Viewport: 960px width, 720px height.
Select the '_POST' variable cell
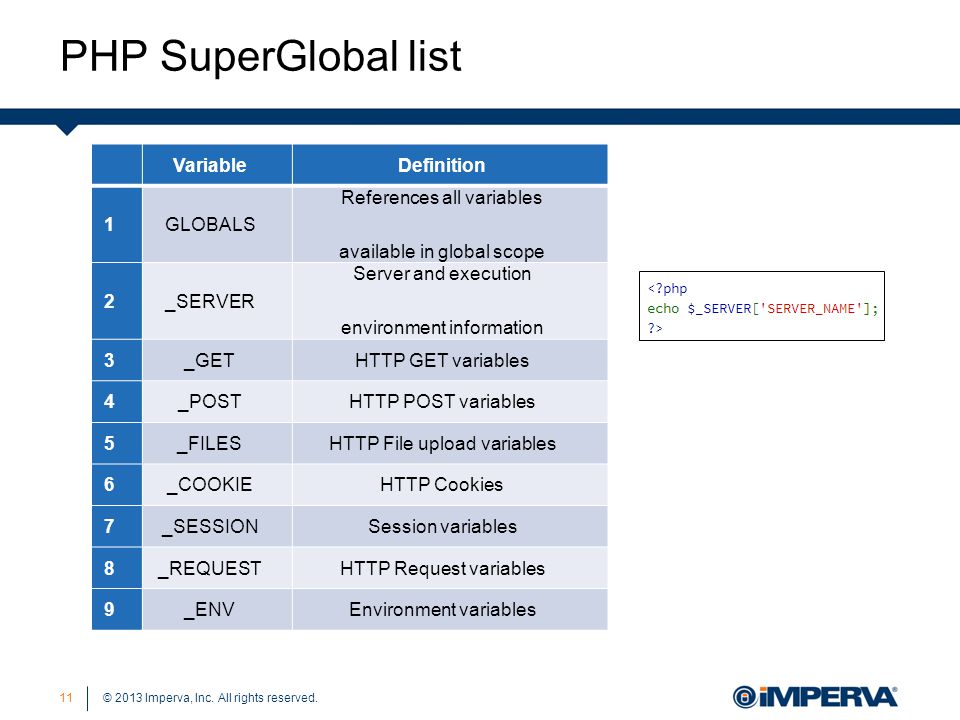(x=217, y=402)
